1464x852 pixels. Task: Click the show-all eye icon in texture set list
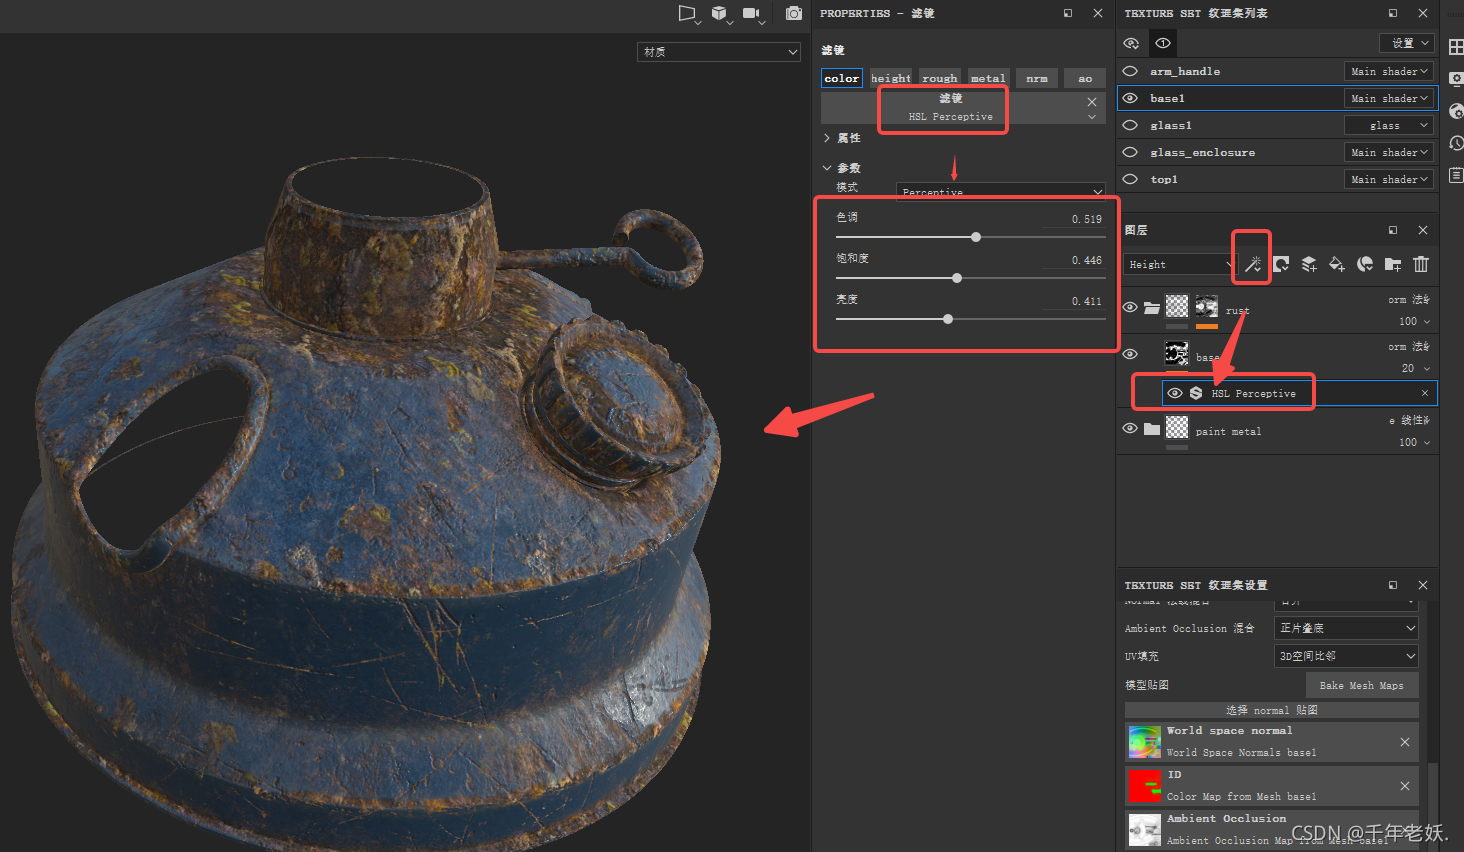[x=1131, y=43]
